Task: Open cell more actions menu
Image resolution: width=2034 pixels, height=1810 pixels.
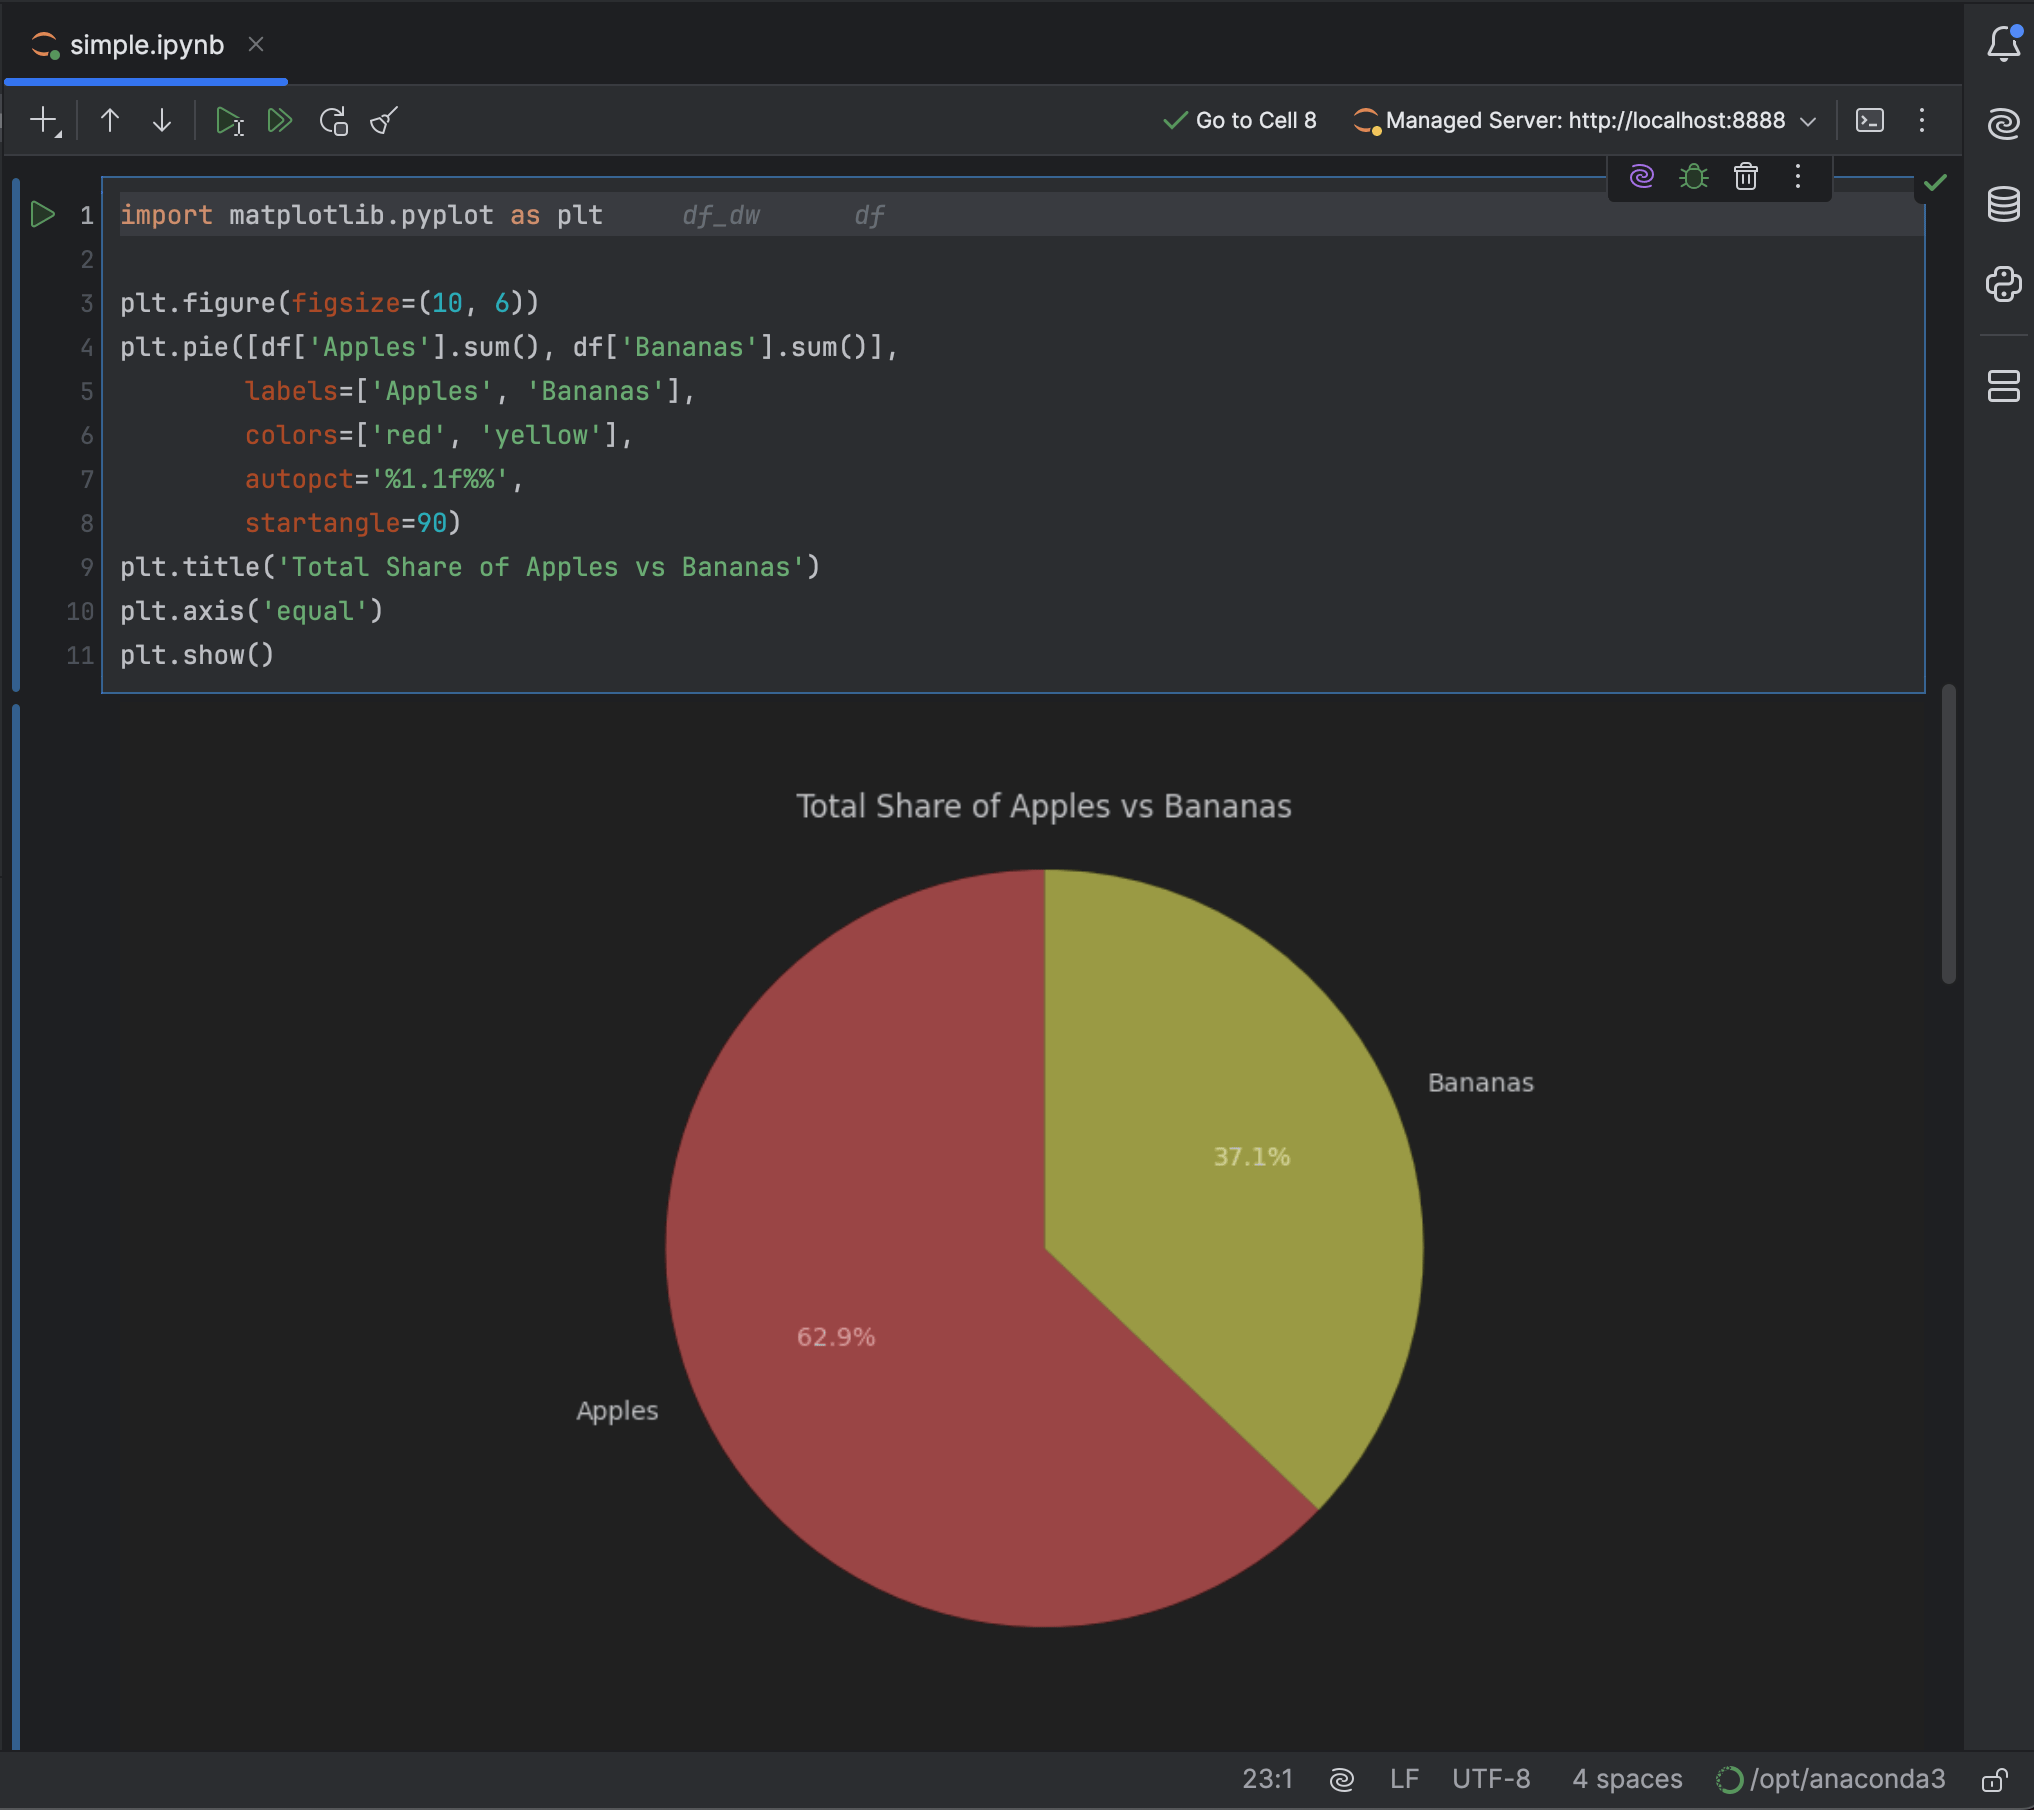Action: pos(1797,177)
